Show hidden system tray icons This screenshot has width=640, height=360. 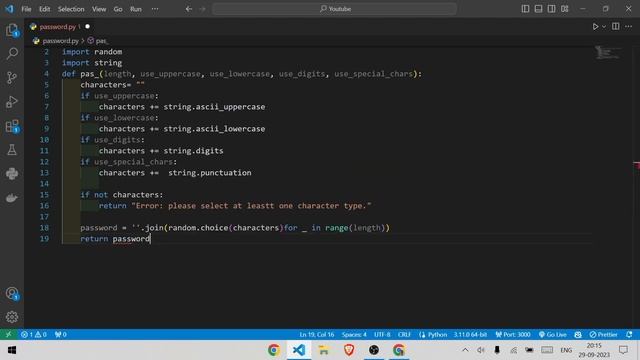pyautogui.click(x=465, y=350)
